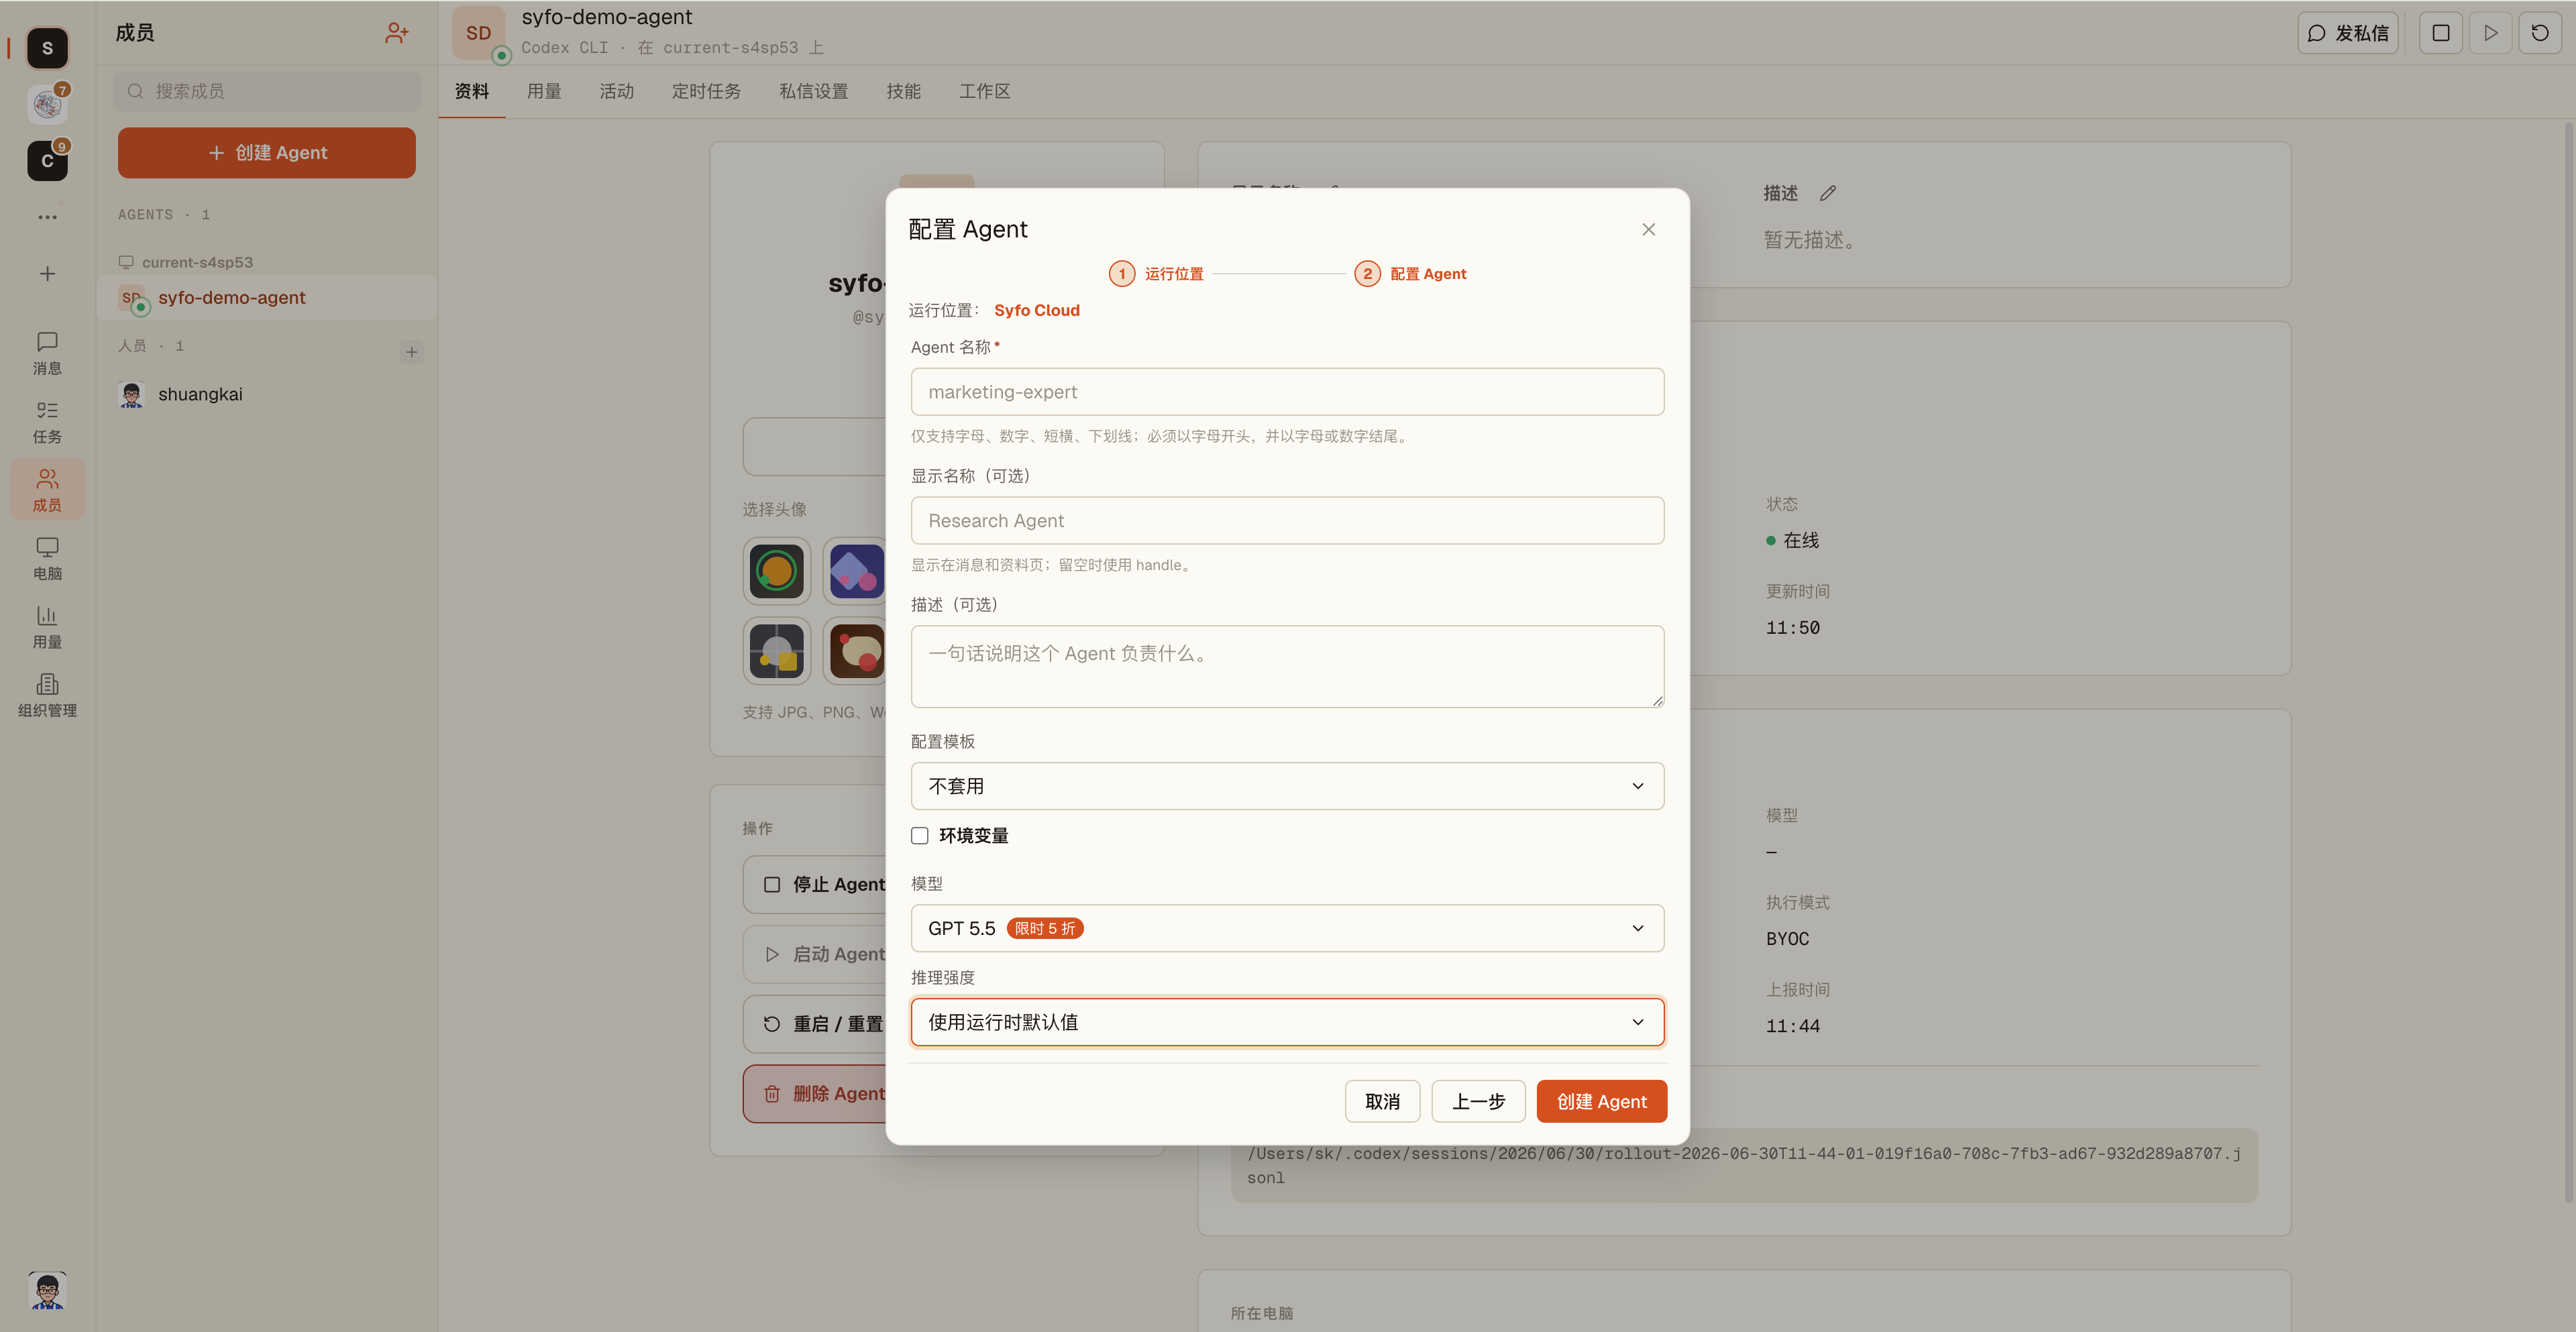Open the 推理强度 dropdown
Viewport: 2576px width, 1332px height.
tap(1287, 1022)
